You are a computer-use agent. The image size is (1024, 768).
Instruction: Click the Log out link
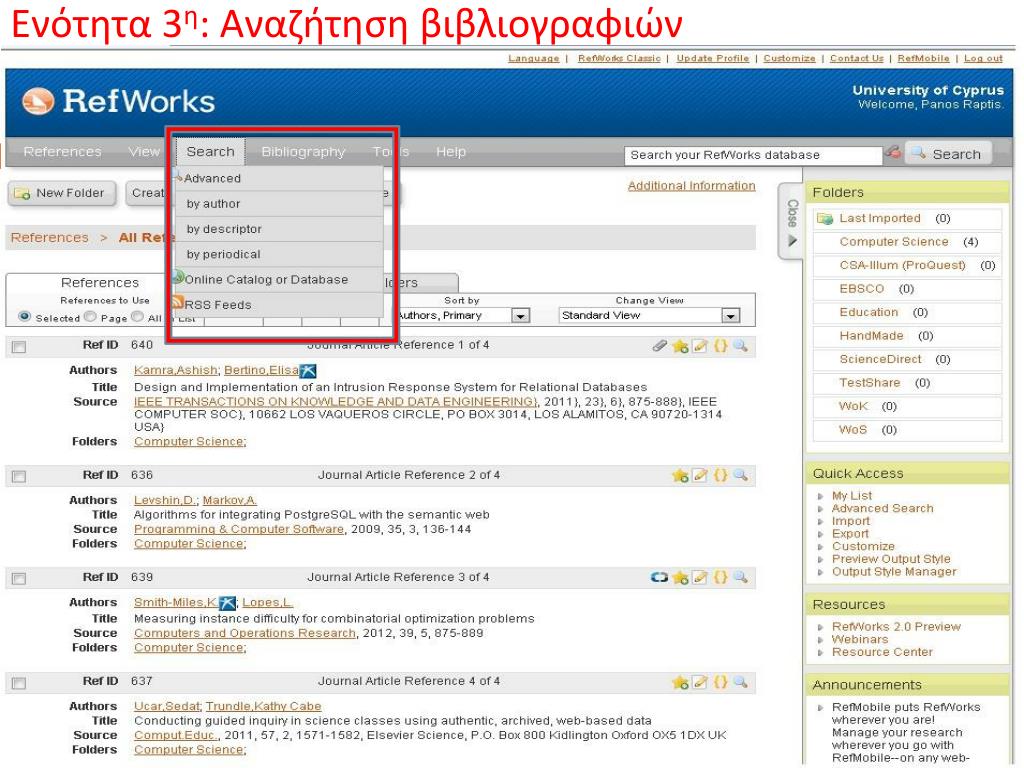983,59
